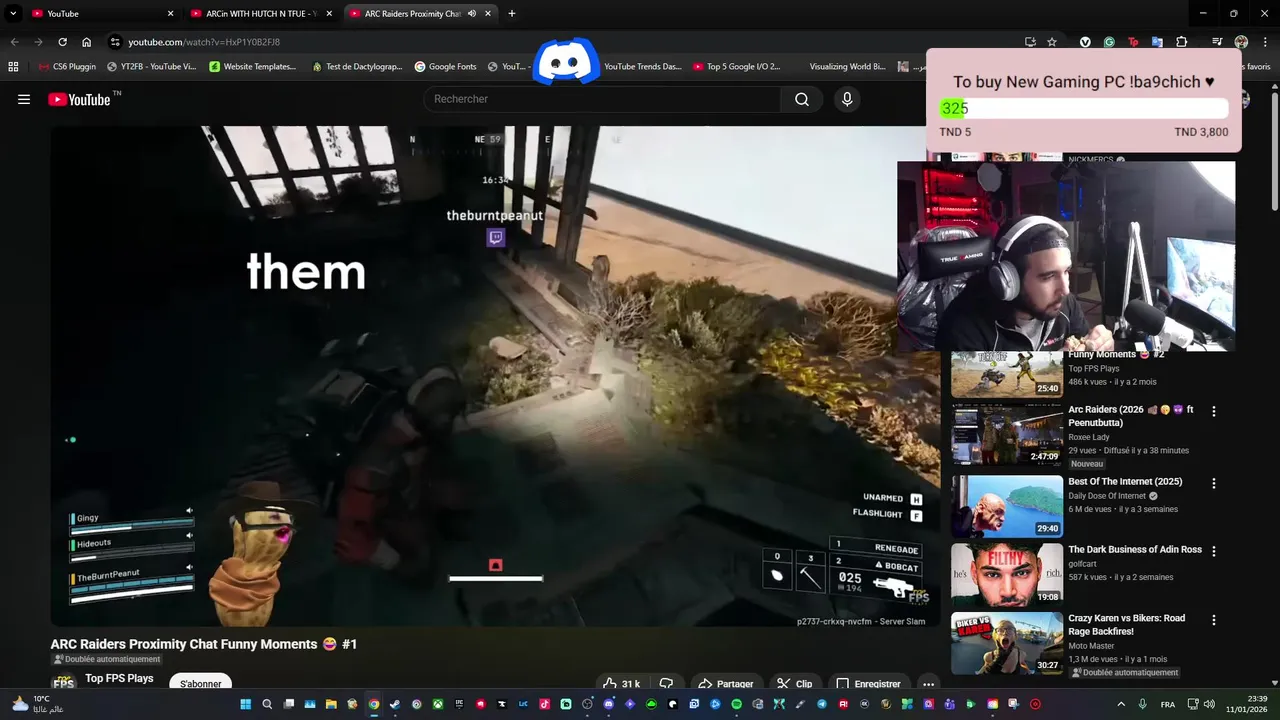Click the search magnifier button
Viewport: 1280px width, 720px height.
[x=801, y=99]
